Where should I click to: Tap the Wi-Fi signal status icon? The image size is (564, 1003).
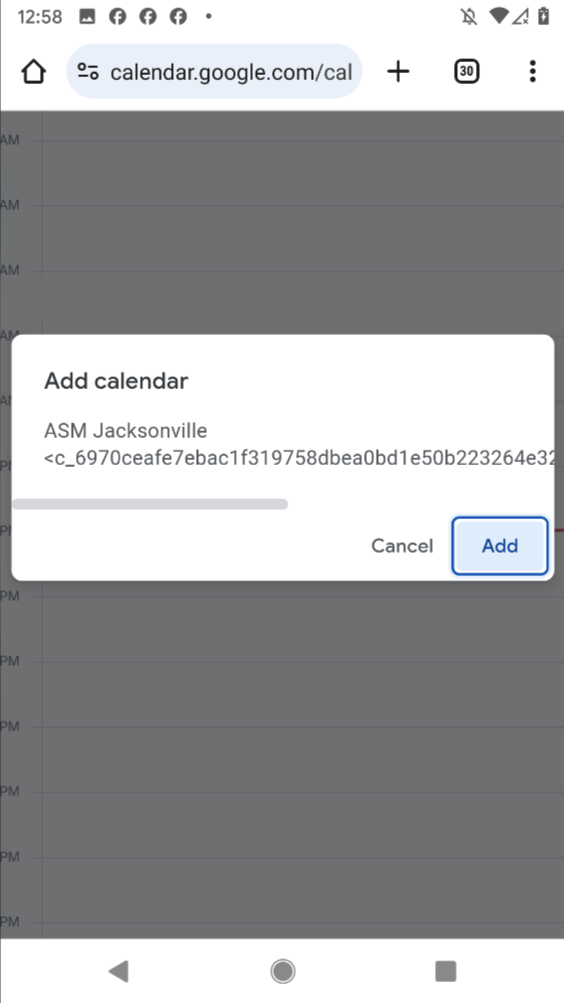pyautogui.click(x=499, y=16)
